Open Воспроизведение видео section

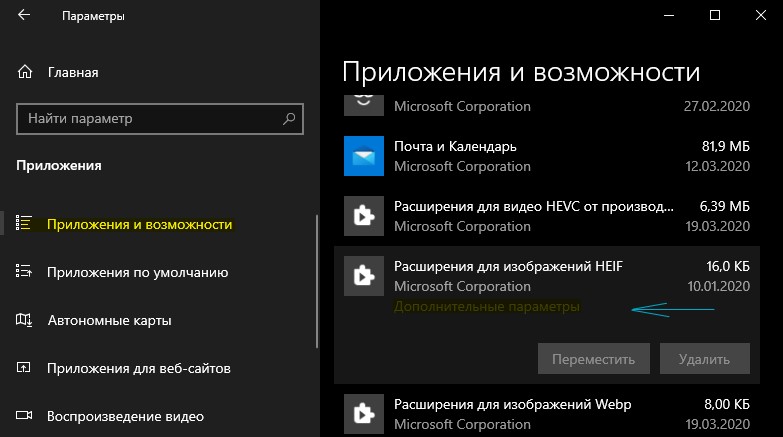pyautogui.click(x=125, y=416)
